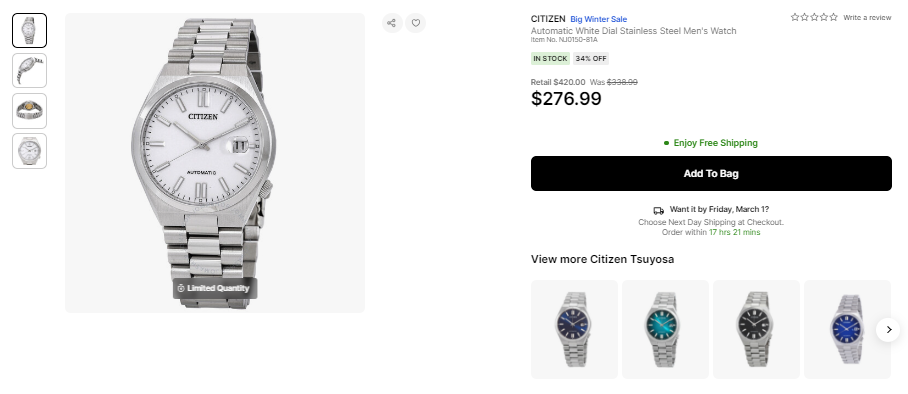This screenshot has width=908, height=394.
Task: View the black dial Tsuyosa watch
Action: 756,329
